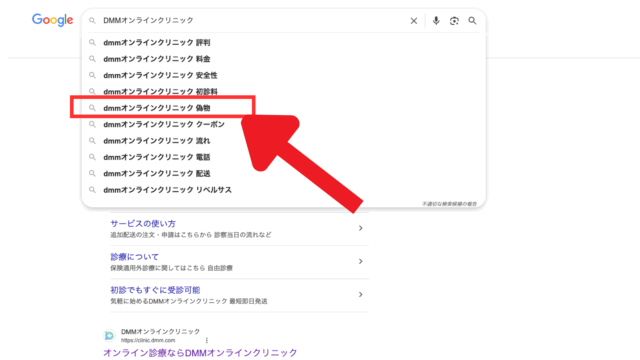The height and width of the screenshot is (360, 640).
Task: Select suggestion dmmオンラインクリニック クーポン
Action: (x=284, y=124)
